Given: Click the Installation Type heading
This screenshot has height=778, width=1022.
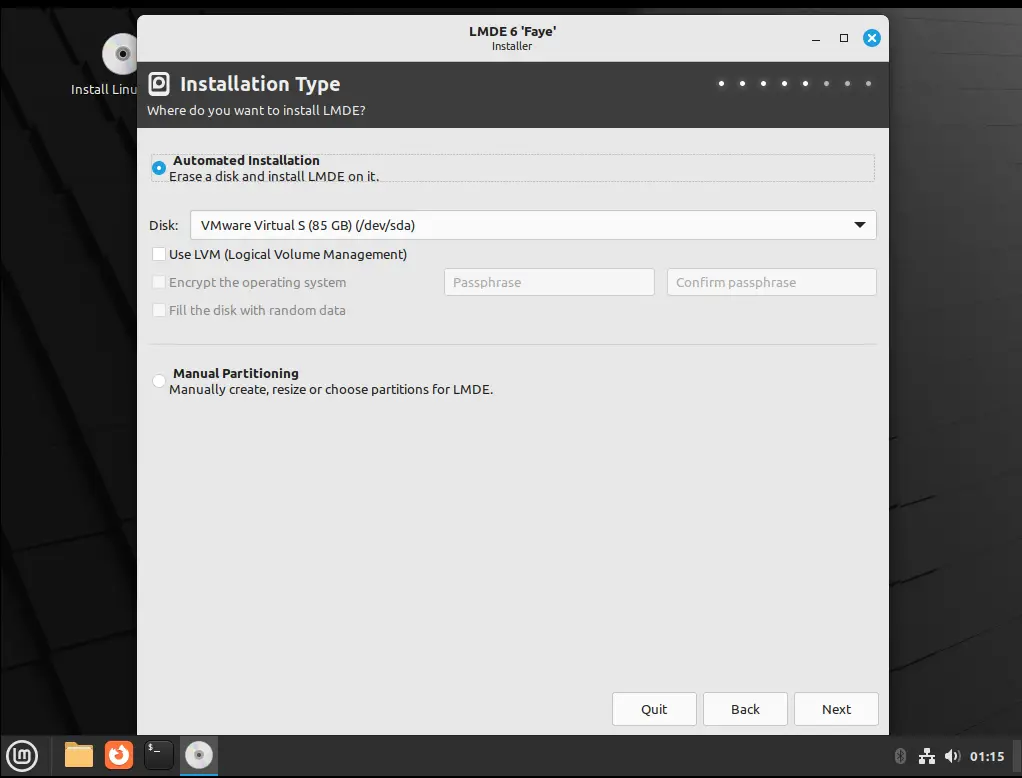Looking at the screenshot, I should pos(260,84).
